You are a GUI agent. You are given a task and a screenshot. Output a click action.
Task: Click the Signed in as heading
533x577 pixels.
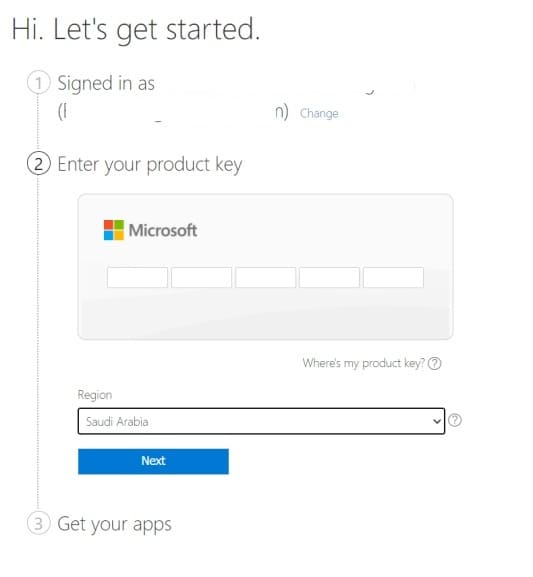pyautogui.click(x=106, y=84)
